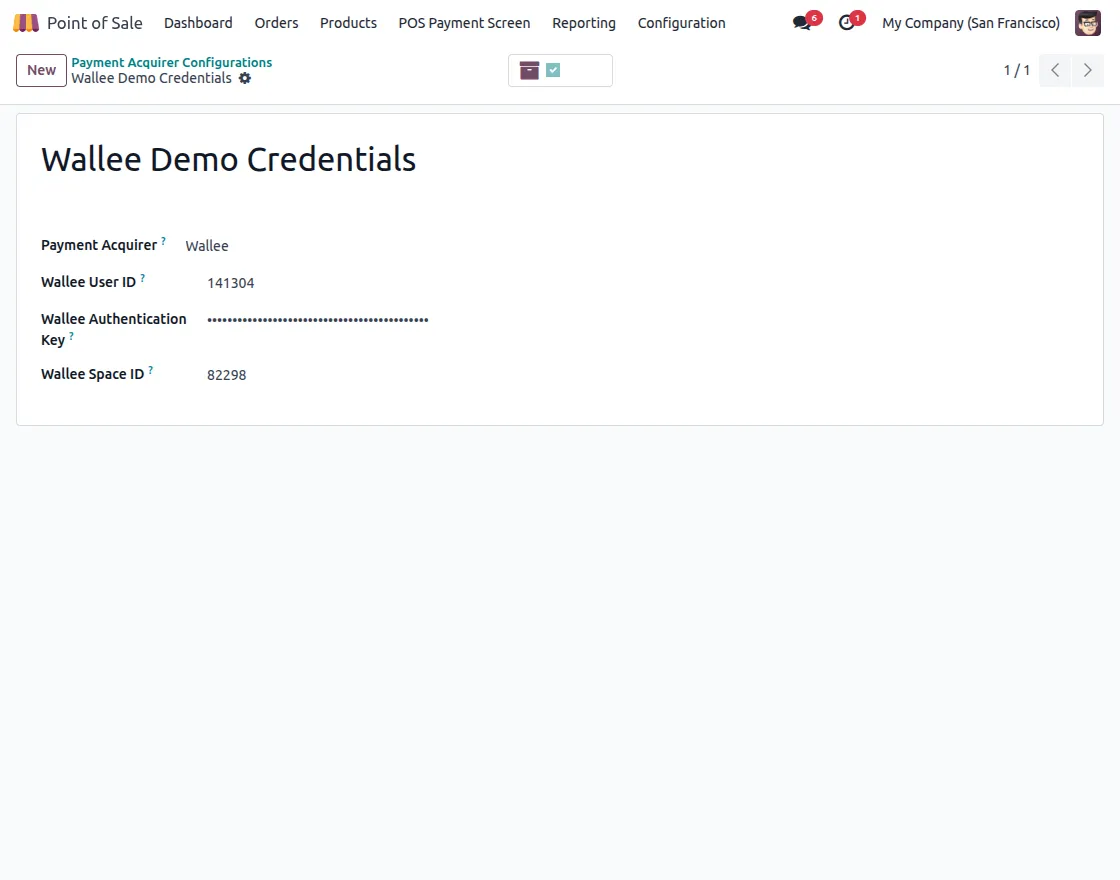
Task: Open the gear actions menu
Action: 245,79
